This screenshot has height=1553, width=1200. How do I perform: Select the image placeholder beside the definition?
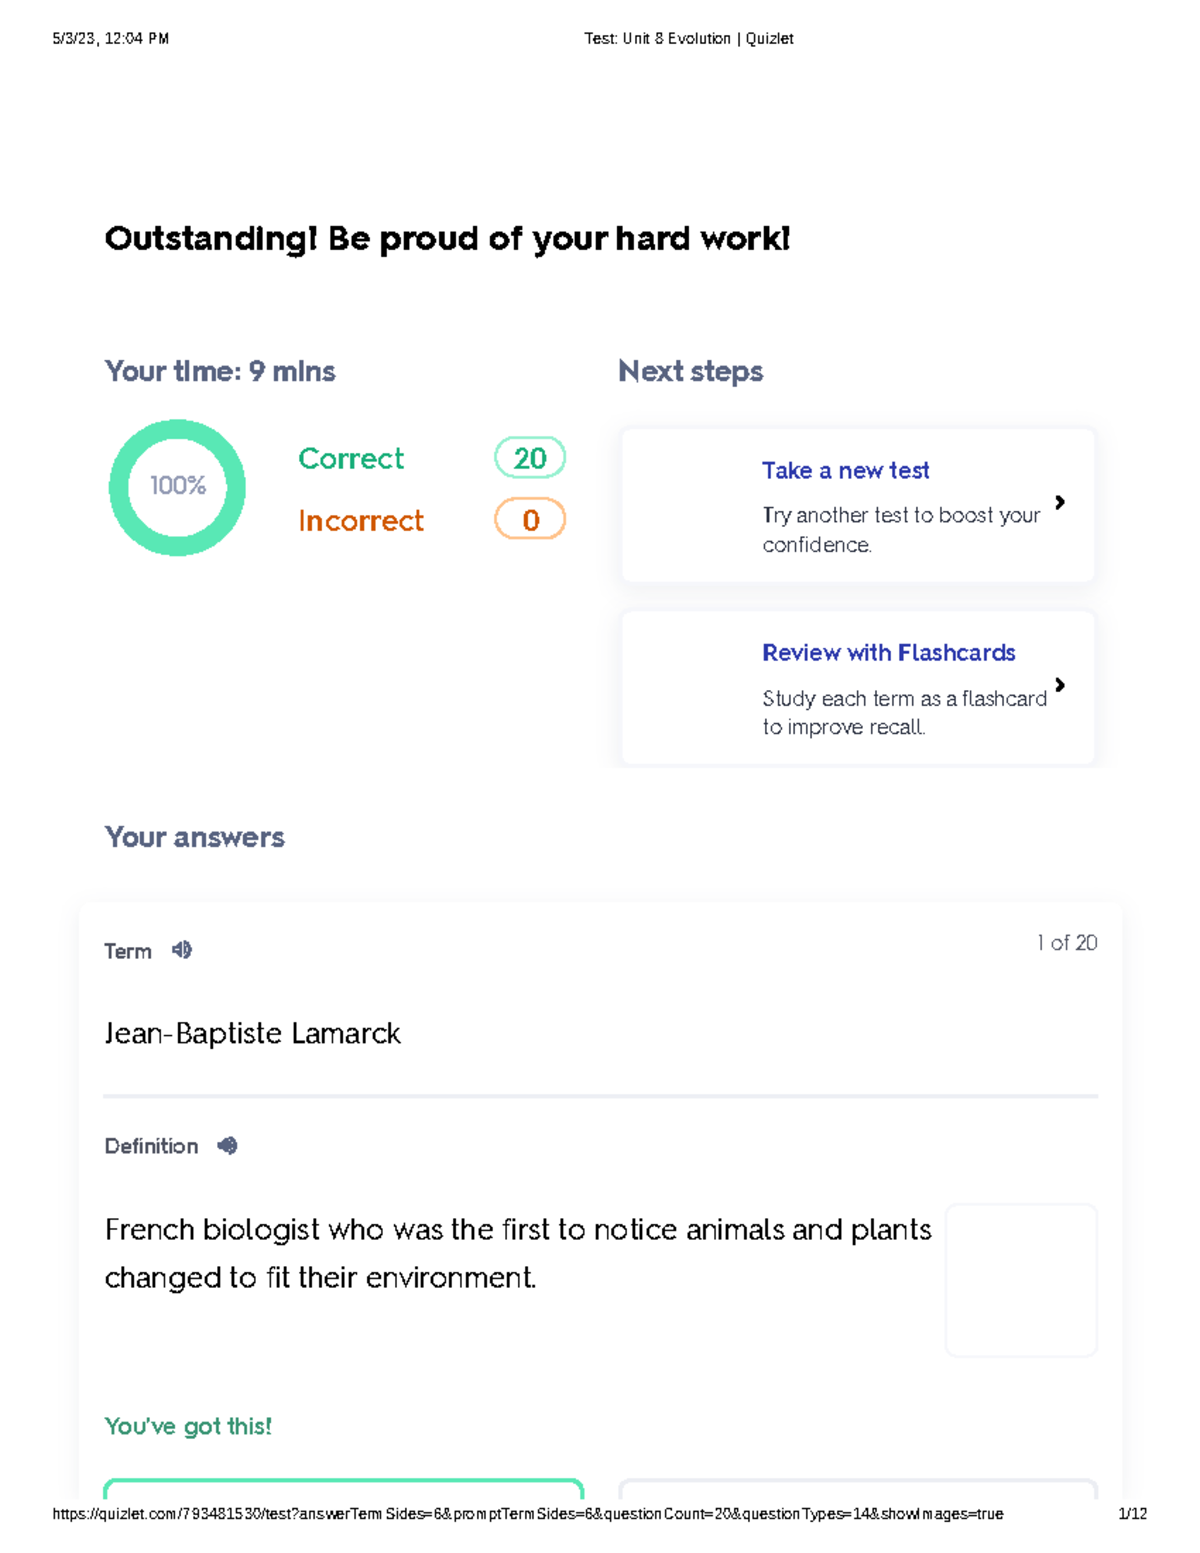point(1021,1280)
